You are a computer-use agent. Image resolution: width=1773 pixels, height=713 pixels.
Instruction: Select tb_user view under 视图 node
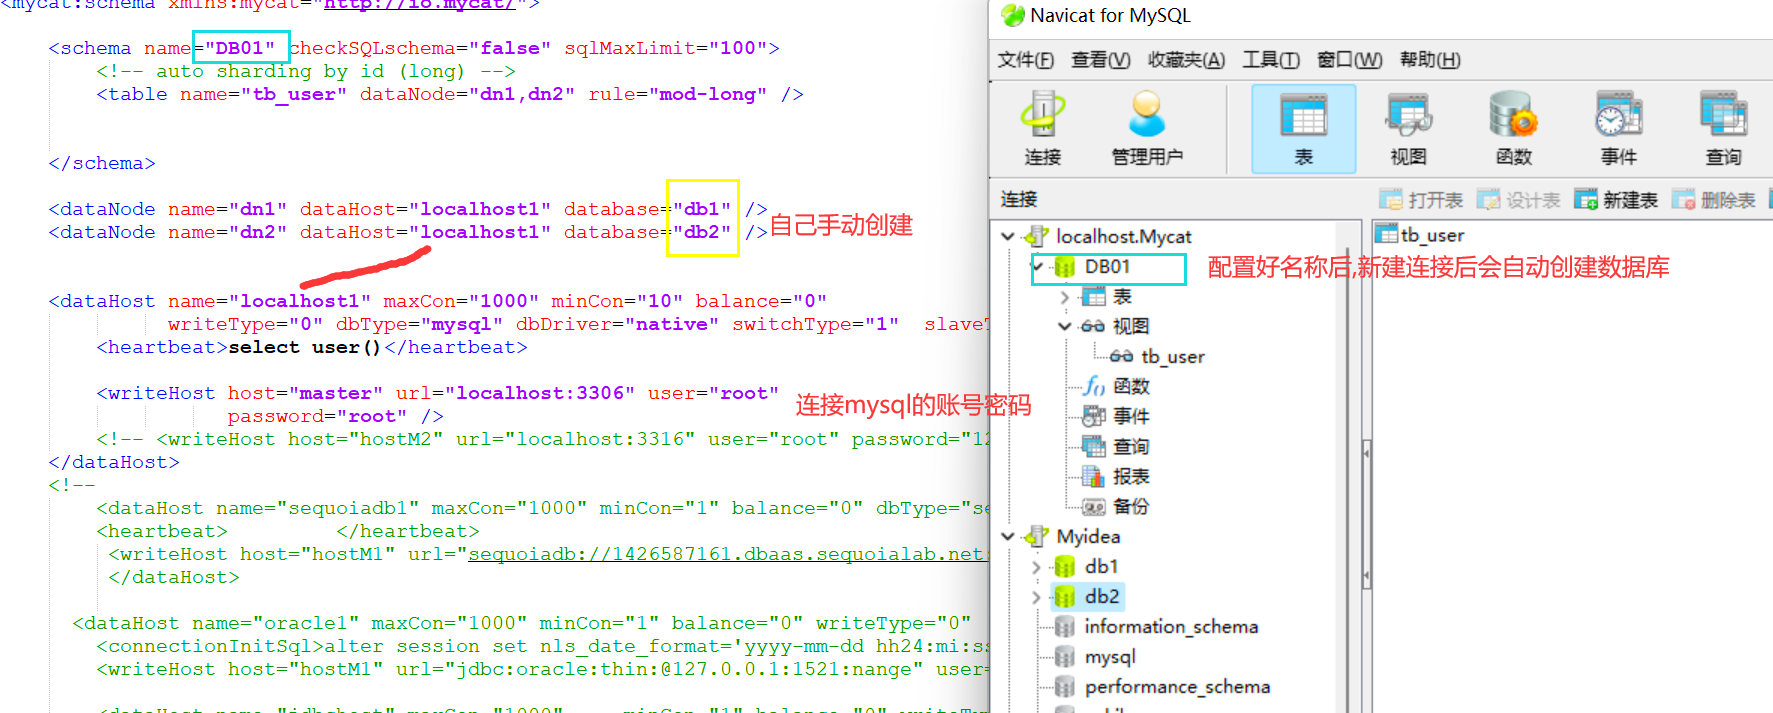pos(1173,357)
